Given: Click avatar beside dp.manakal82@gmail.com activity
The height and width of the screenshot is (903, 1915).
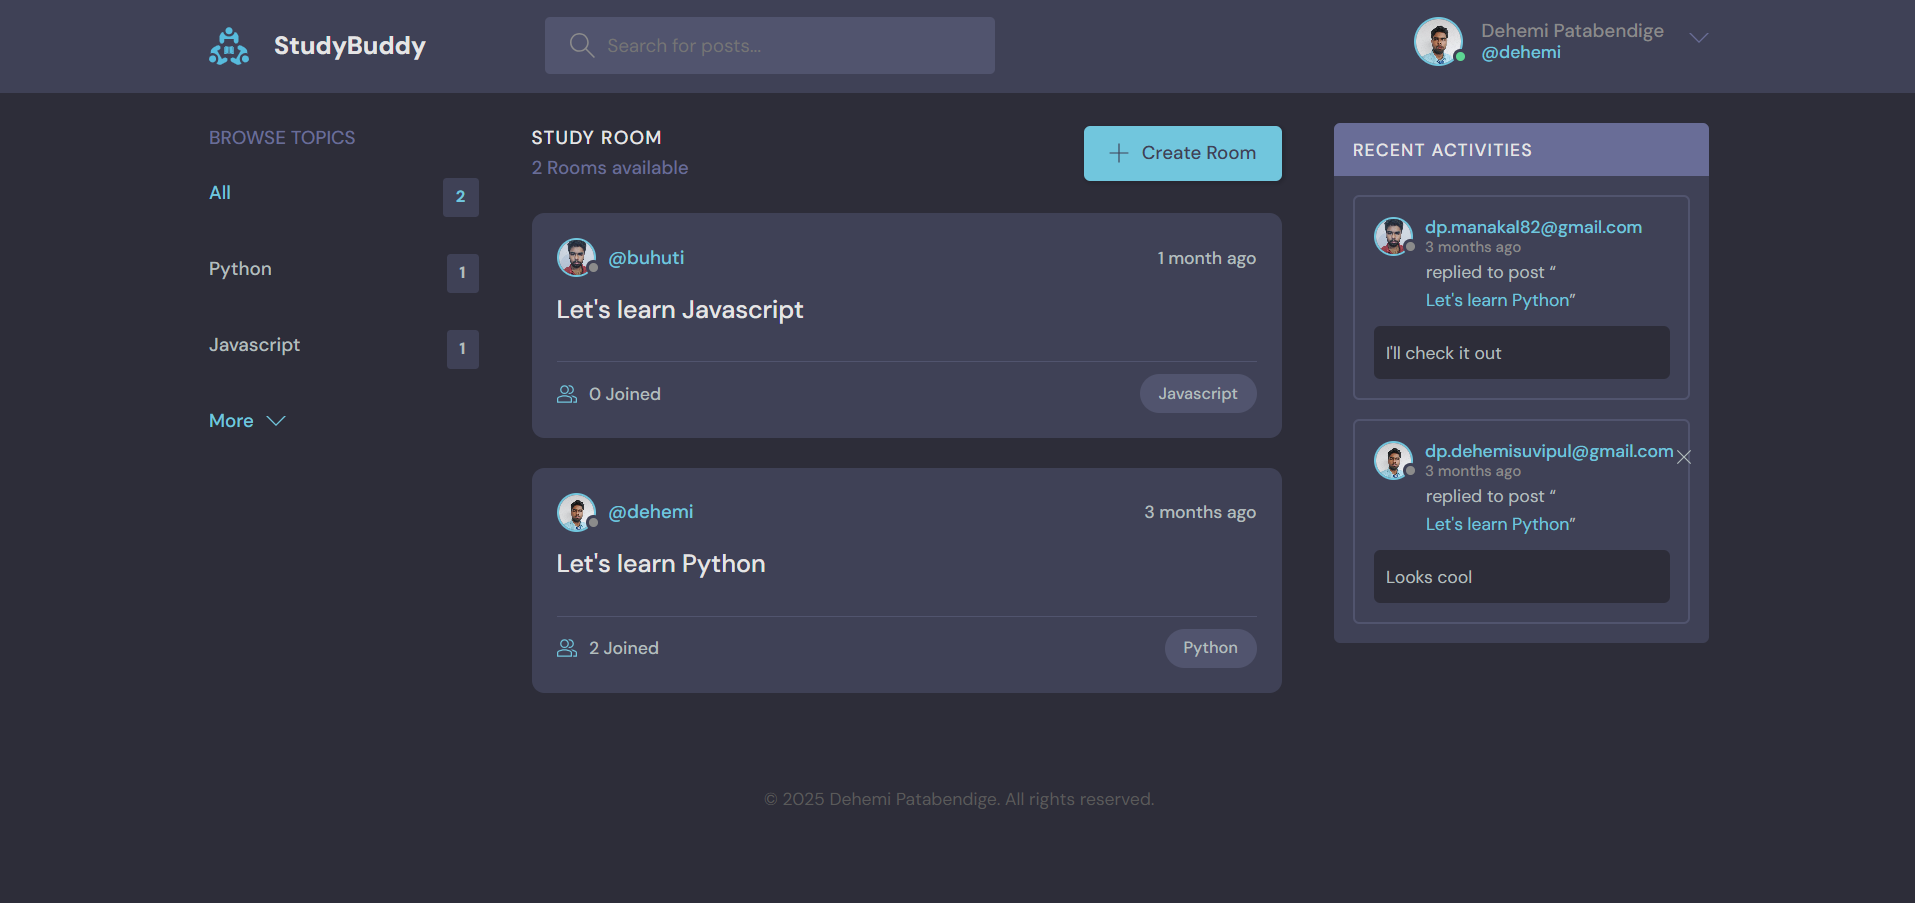Looking at the screenshot, I should pyautogui.click(x=1393, y=236).
